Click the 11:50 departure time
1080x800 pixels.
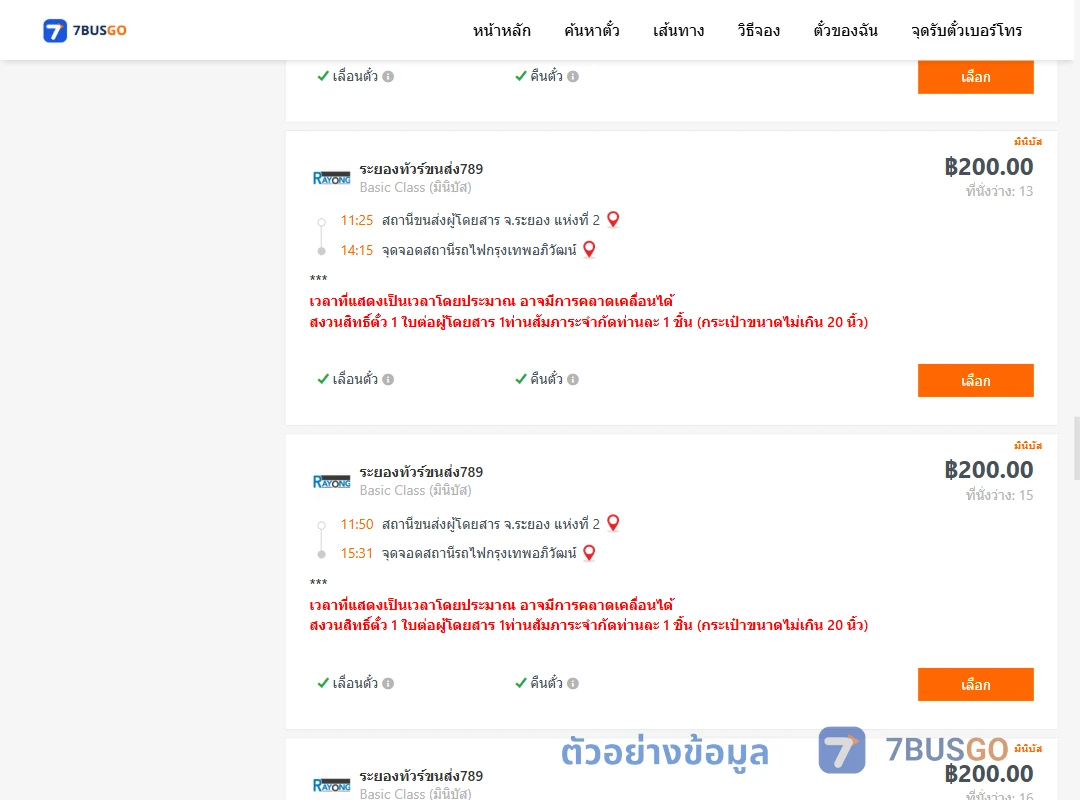pyautogui.click(x=357, y=524)
